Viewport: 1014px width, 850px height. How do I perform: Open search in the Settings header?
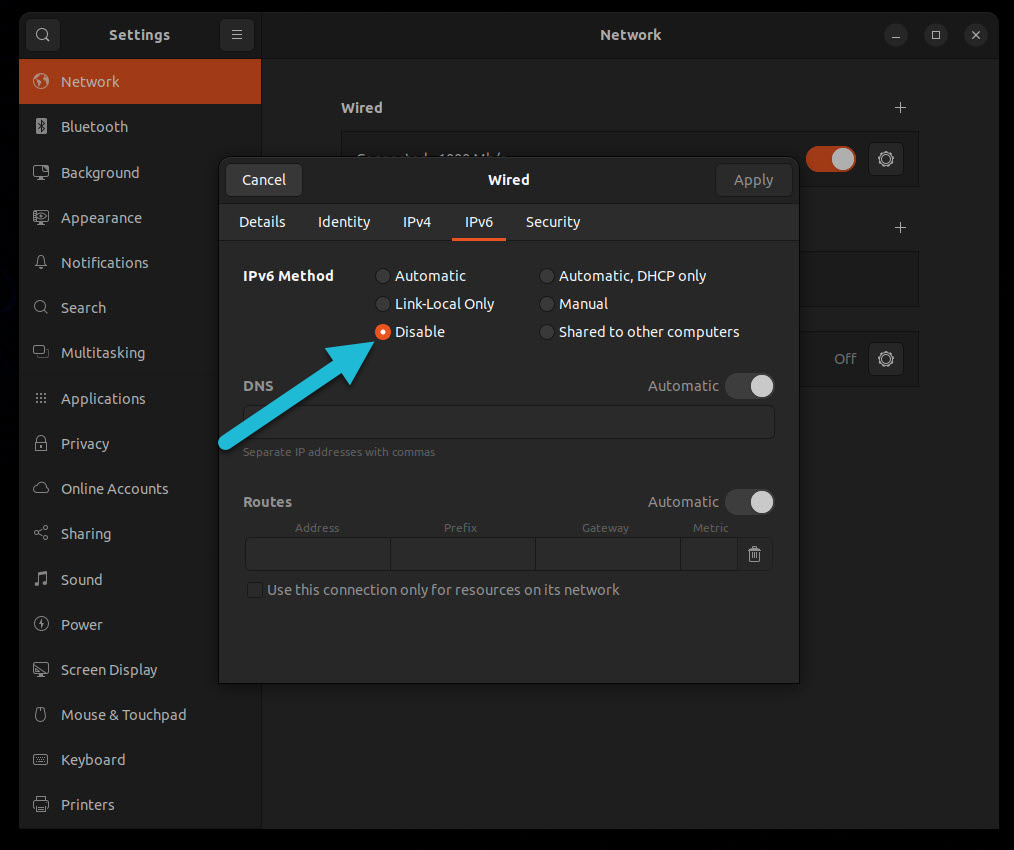pyautogui.click(x=42, y=34)
